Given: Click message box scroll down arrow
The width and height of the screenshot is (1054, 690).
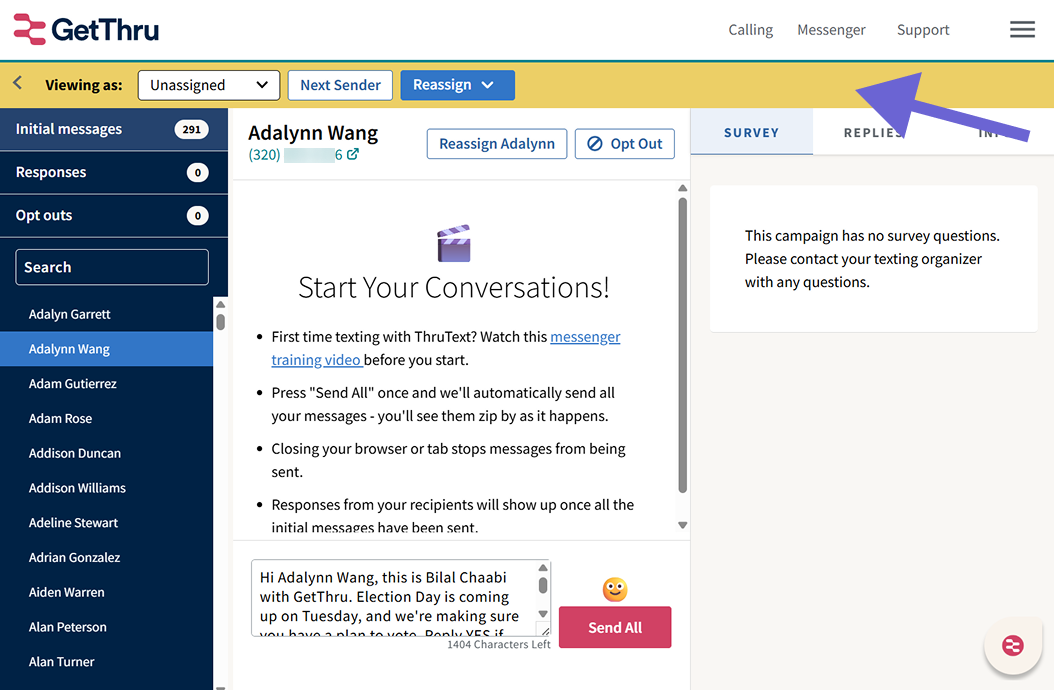Looking at the screenshot, I should pyautogui.click(x=543, y=613).
